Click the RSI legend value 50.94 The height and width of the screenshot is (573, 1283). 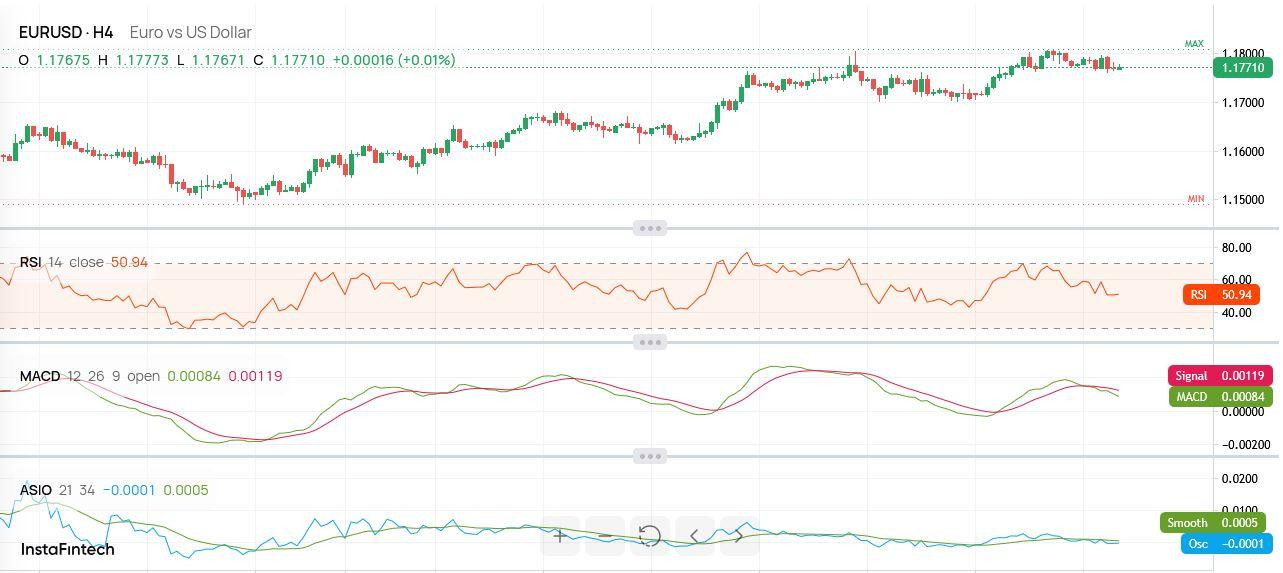click(129, 262)
